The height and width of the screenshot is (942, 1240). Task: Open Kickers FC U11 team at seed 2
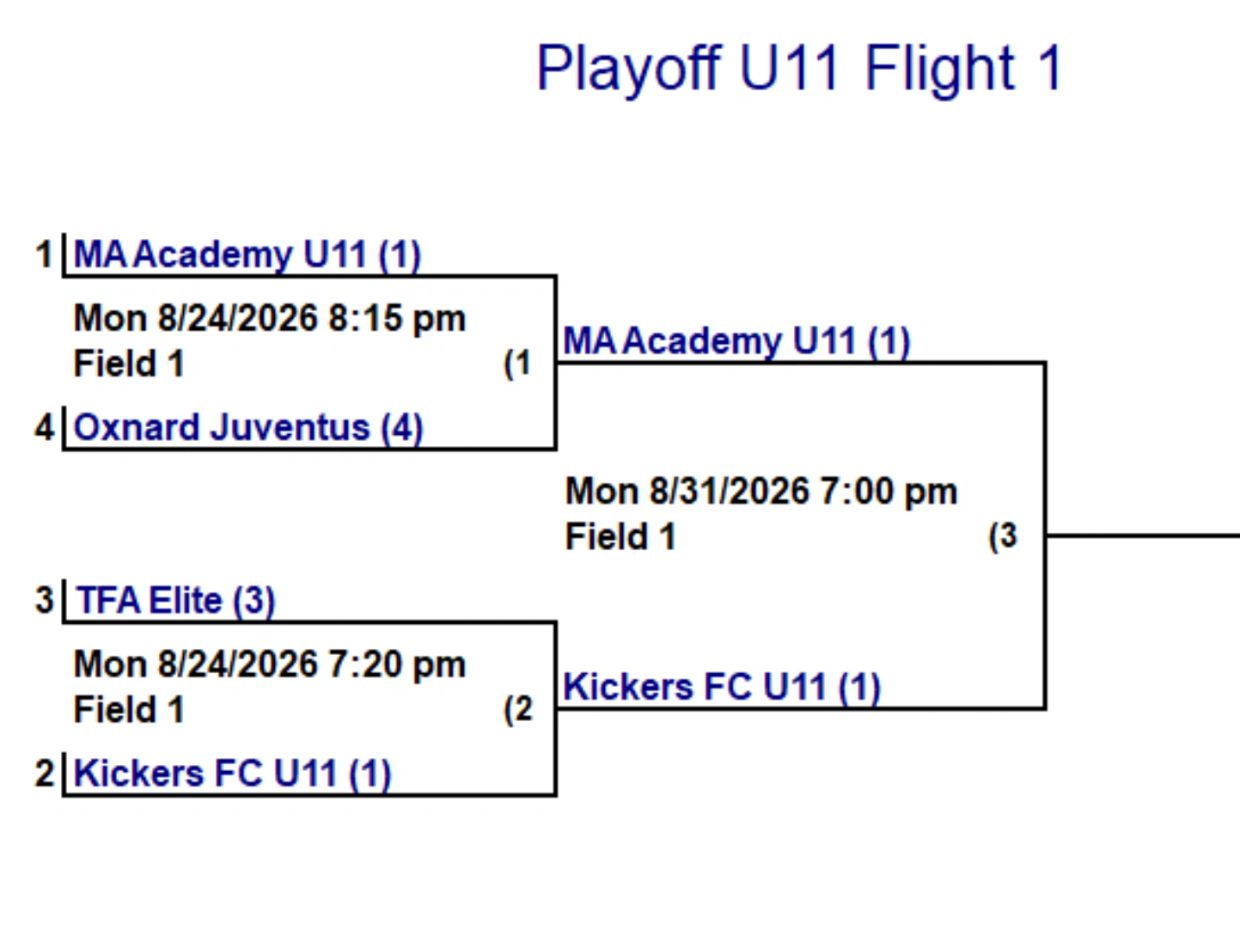(x=232, y=774)
